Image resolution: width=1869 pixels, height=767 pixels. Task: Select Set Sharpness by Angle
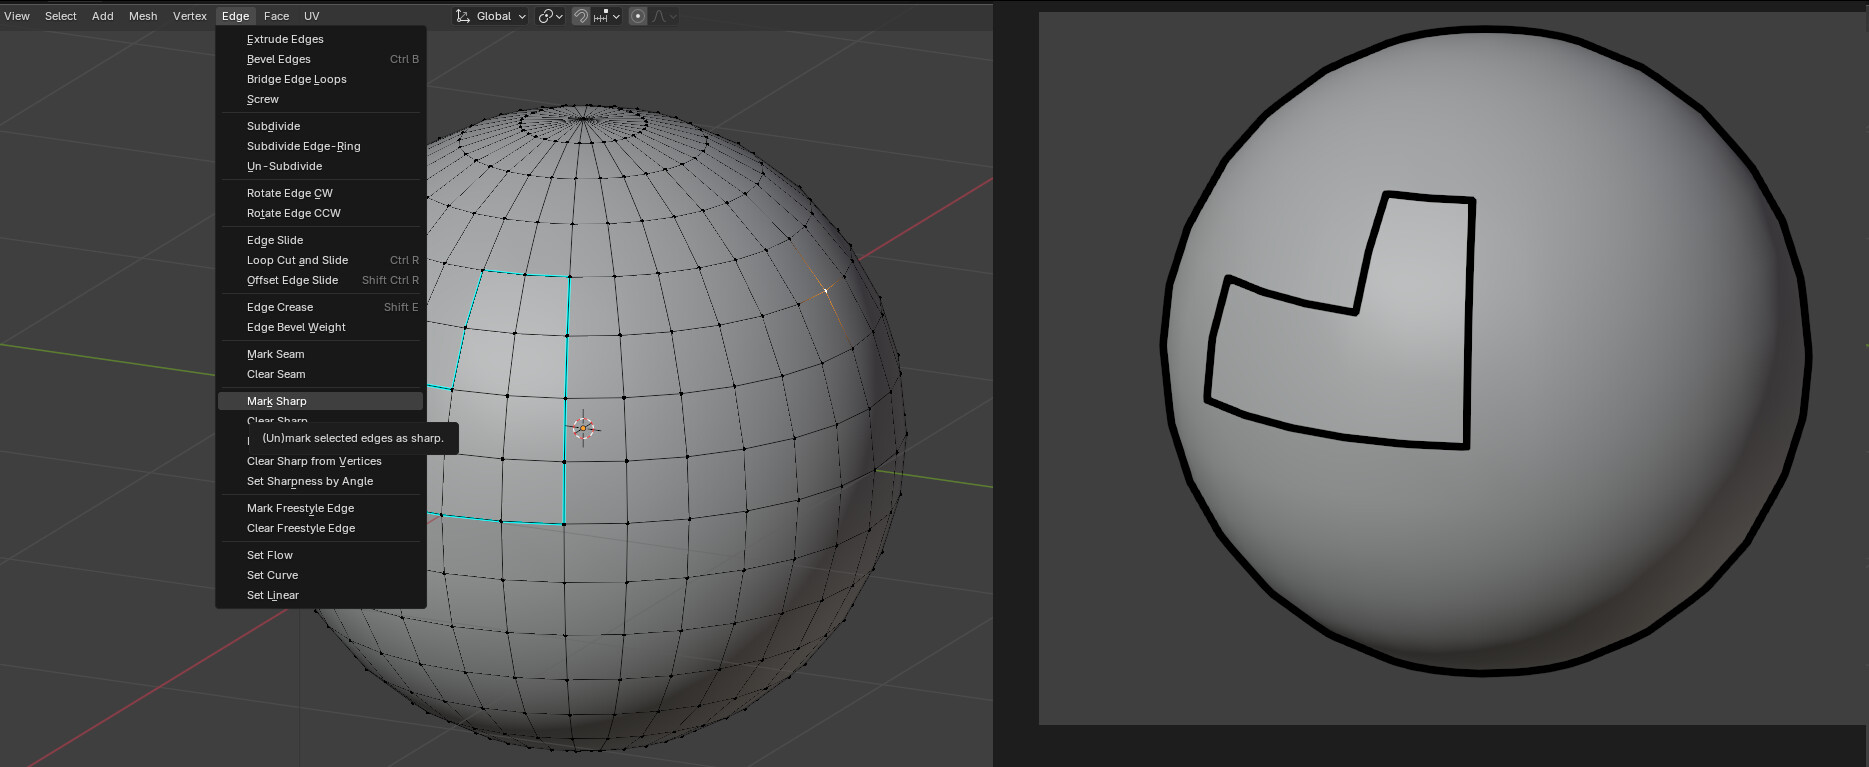(x=321, y=481)
